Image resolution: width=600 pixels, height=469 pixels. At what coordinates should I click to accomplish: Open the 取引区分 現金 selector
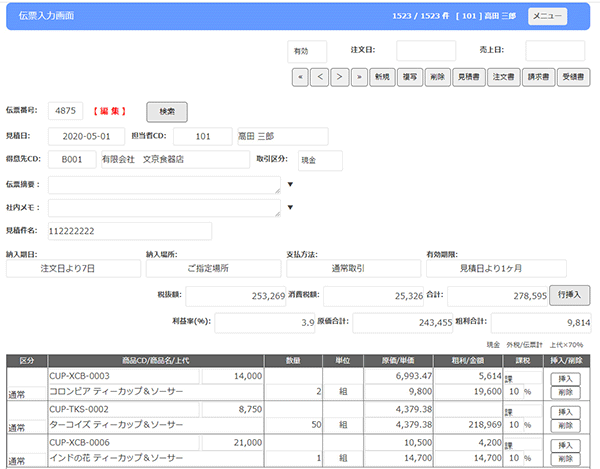point(320,160)
